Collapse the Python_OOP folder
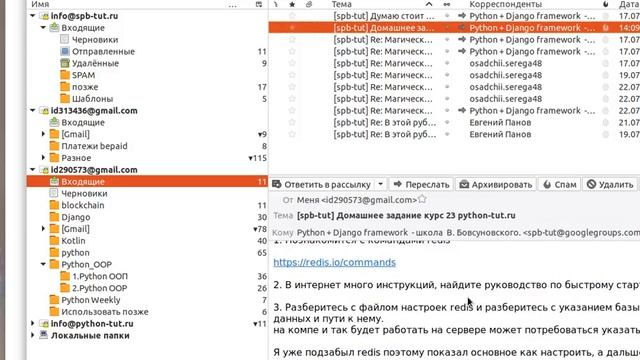Image resolution: width=640 pixels, height=360 pixels. coord(43,264)
